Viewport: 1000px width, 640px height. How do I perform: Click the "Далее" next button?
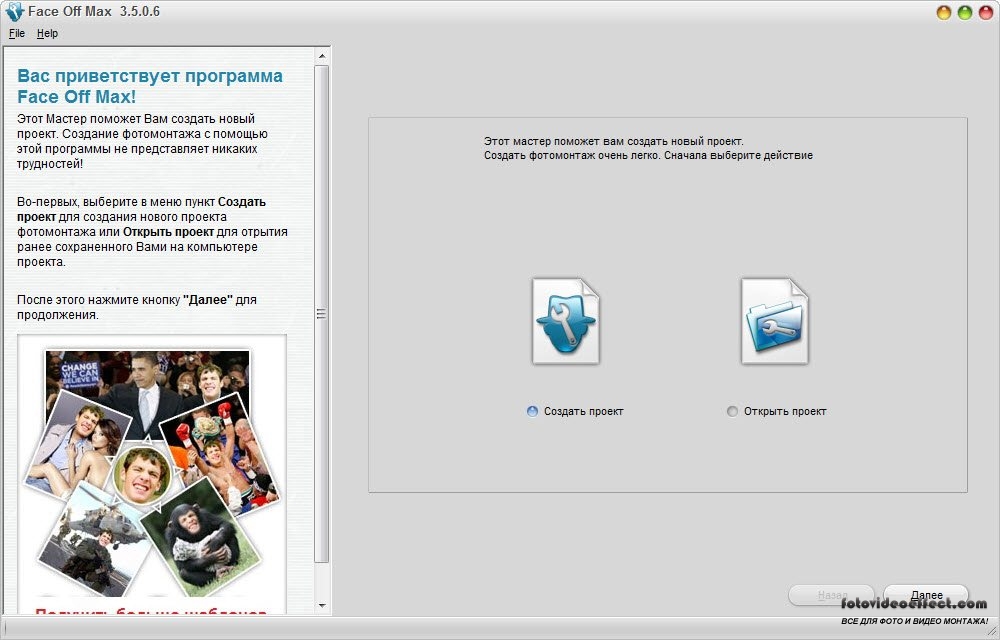tap(926, 595)
